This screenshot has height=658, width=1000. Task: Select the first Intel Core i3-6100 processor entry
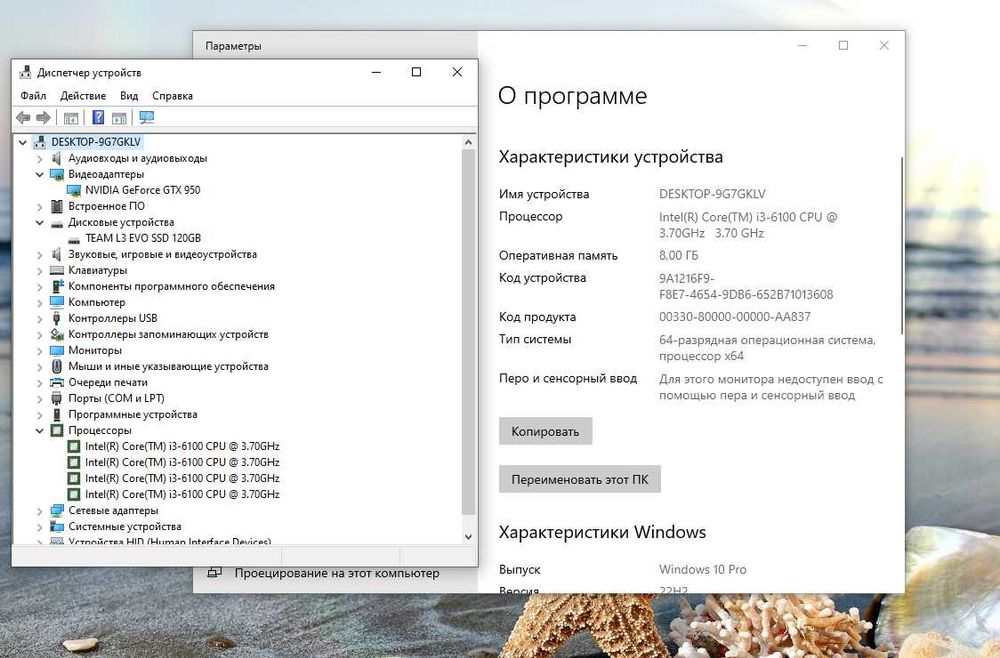182,446
